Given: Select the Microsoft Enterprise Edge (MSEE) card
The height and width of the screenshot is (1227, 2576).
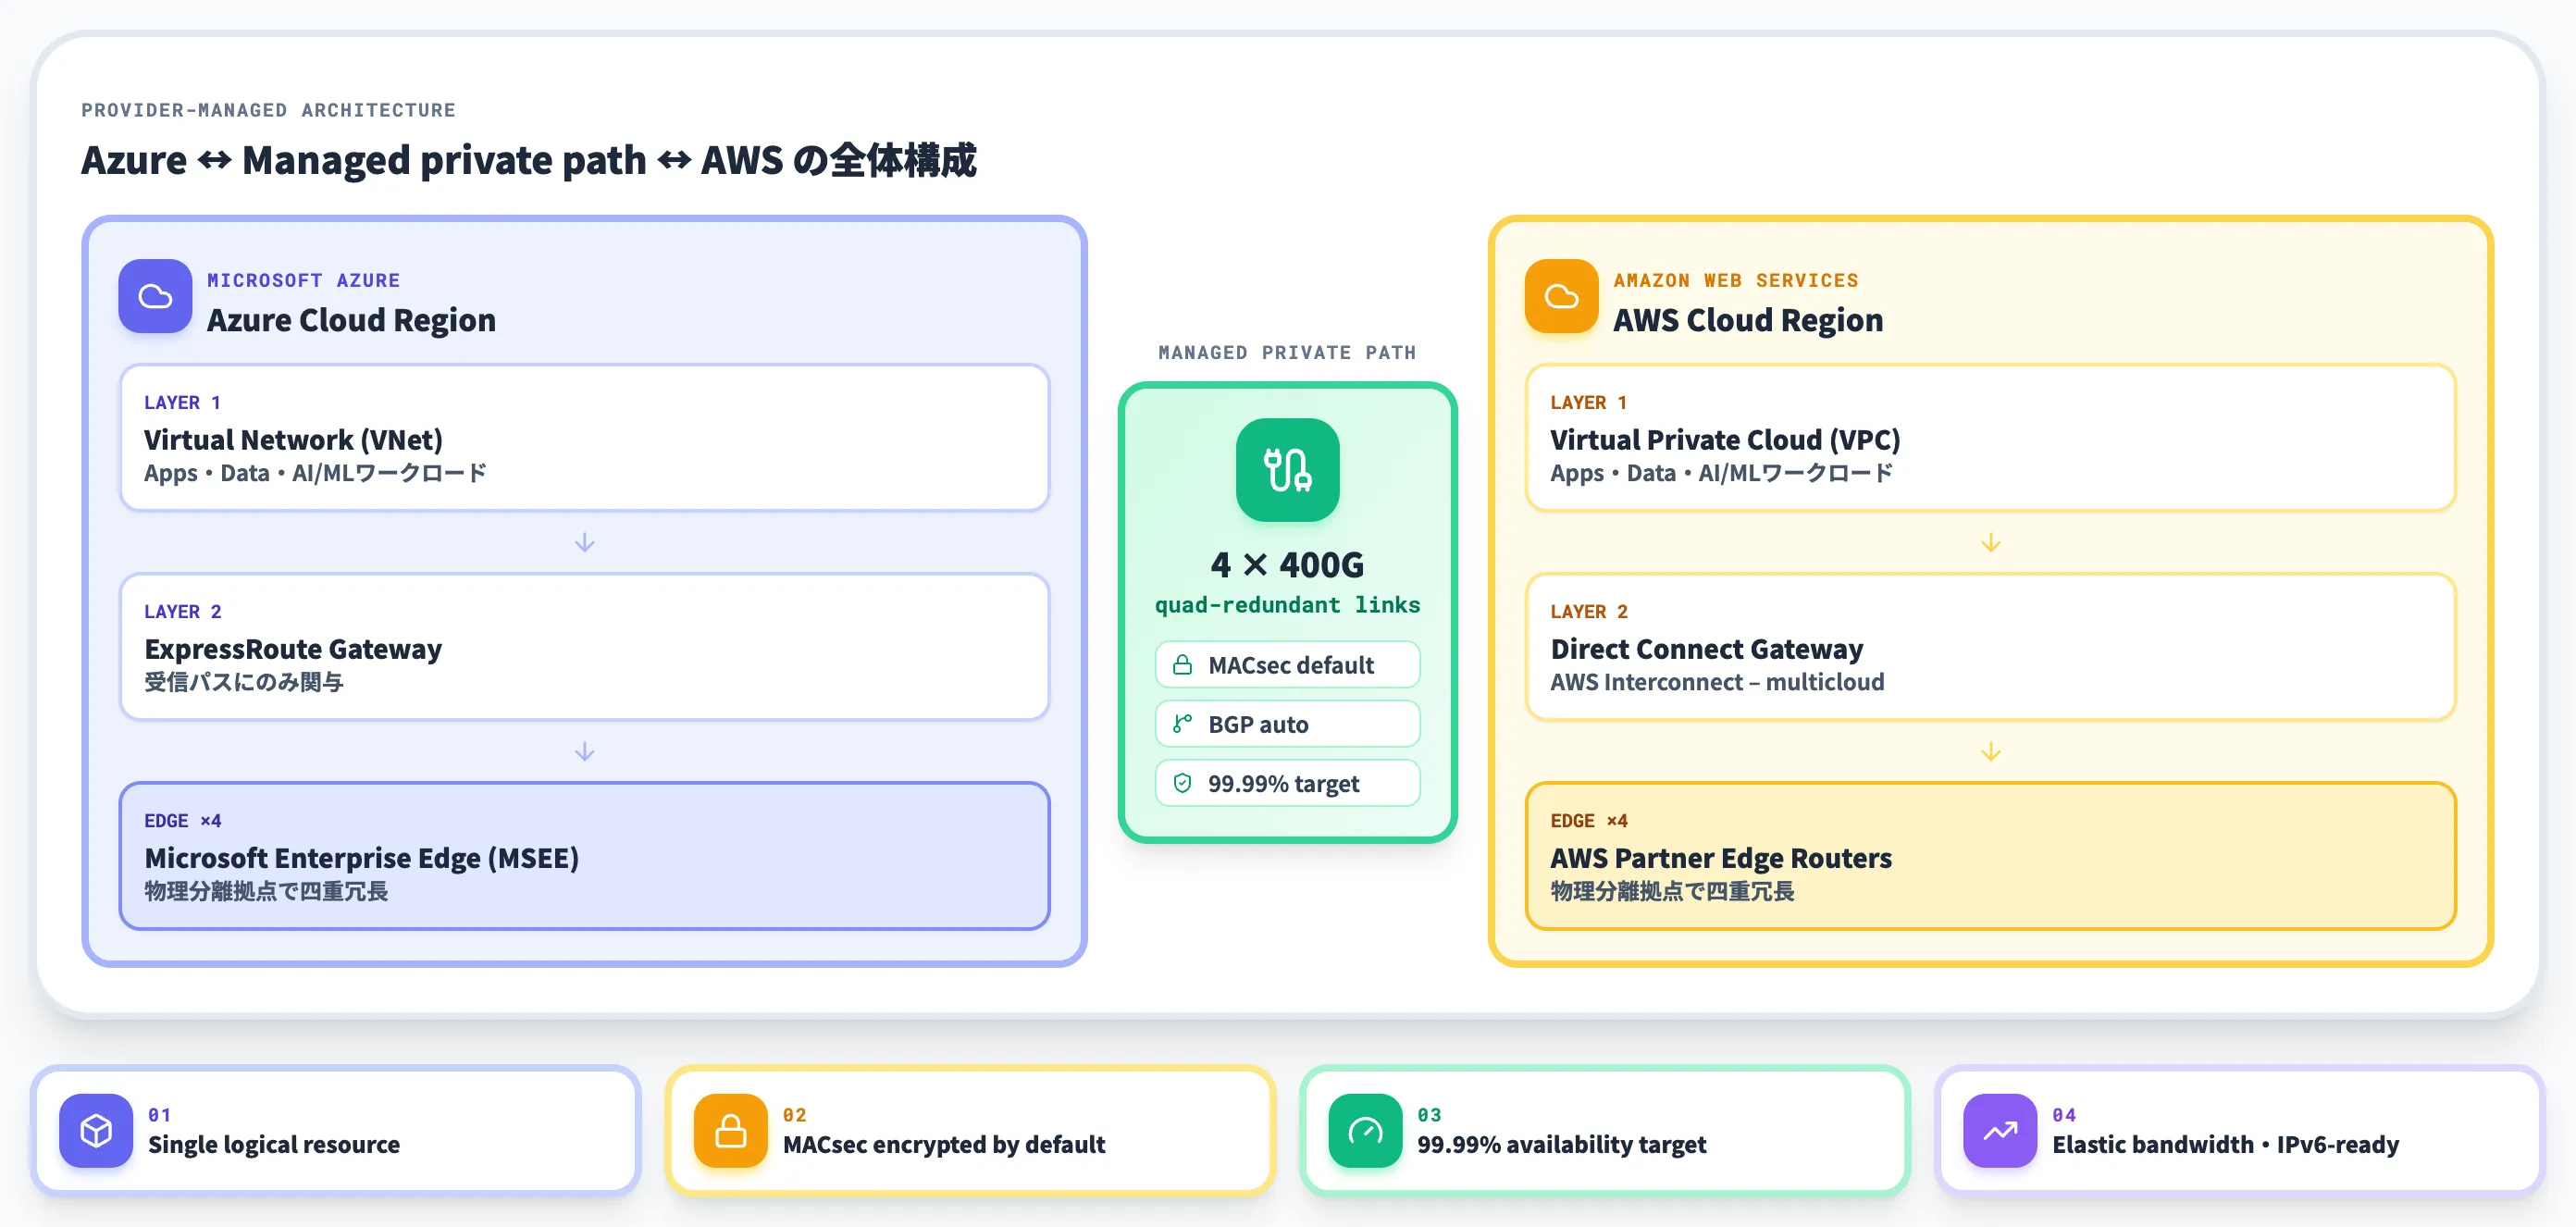Looking at the screenshot, I should click(x=585, y=856).
